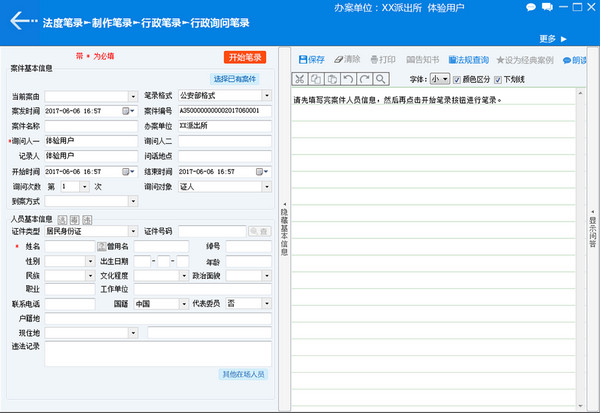
Task: Click the undo arrow icon
Action: (349, 78)
